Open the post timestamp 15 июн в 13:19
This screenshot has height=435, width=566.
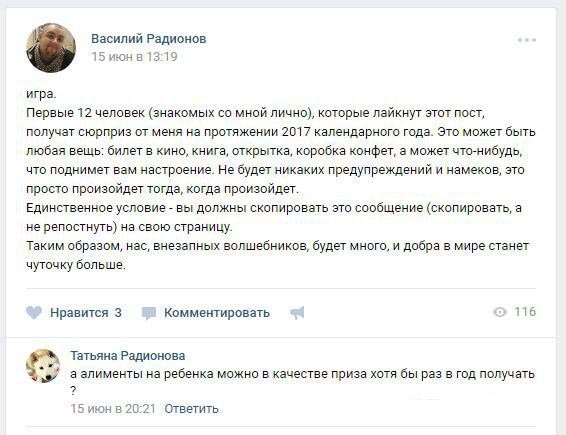pyautogui.click(x=134, y=57)
